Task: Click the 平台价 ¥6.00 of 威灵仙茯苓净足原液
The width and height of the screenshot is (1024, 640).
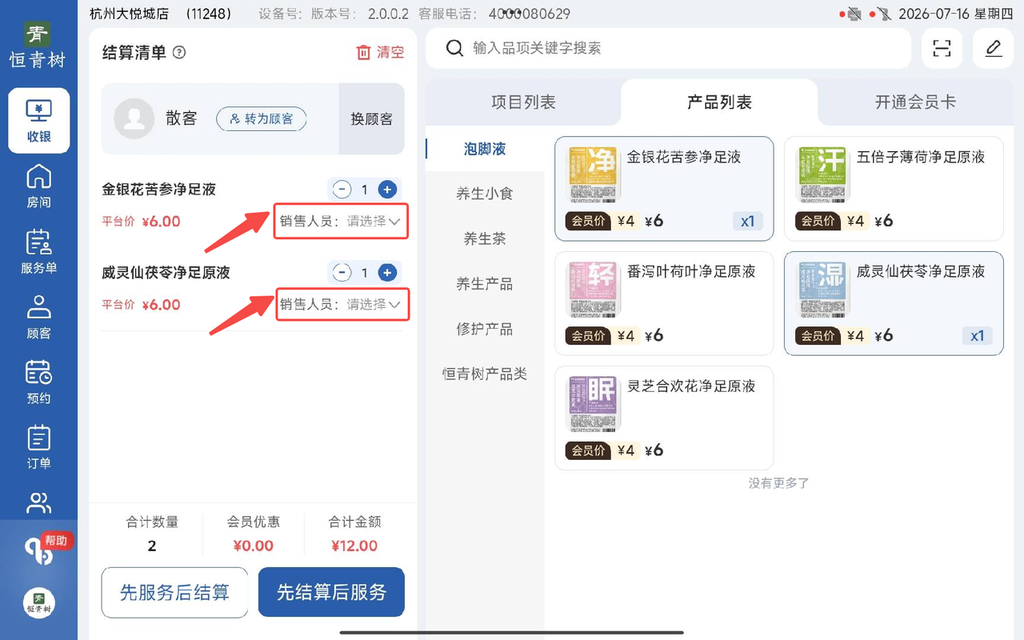Action: [x=141, y=305]
